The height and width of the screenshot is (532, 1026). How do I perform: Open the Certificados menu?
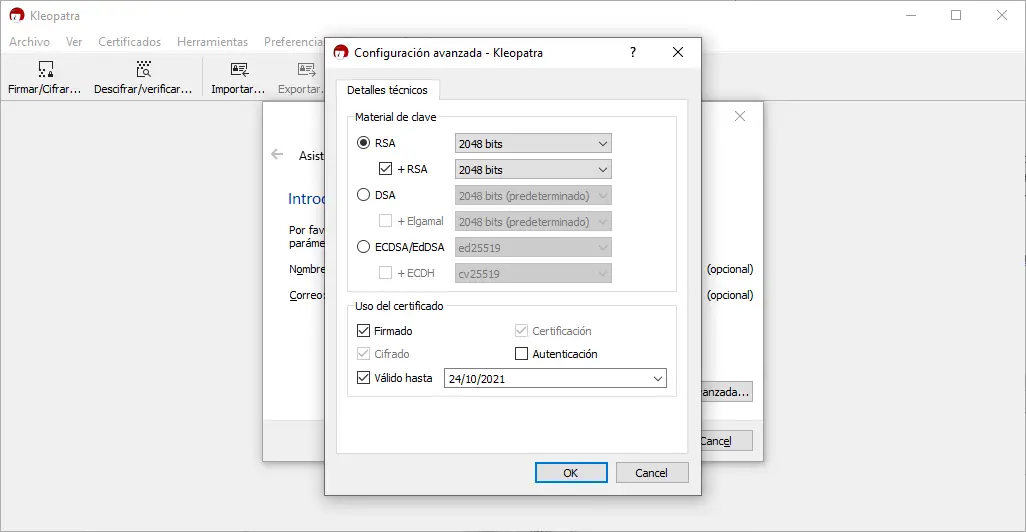pyautogui.click(x=130, y=42)
